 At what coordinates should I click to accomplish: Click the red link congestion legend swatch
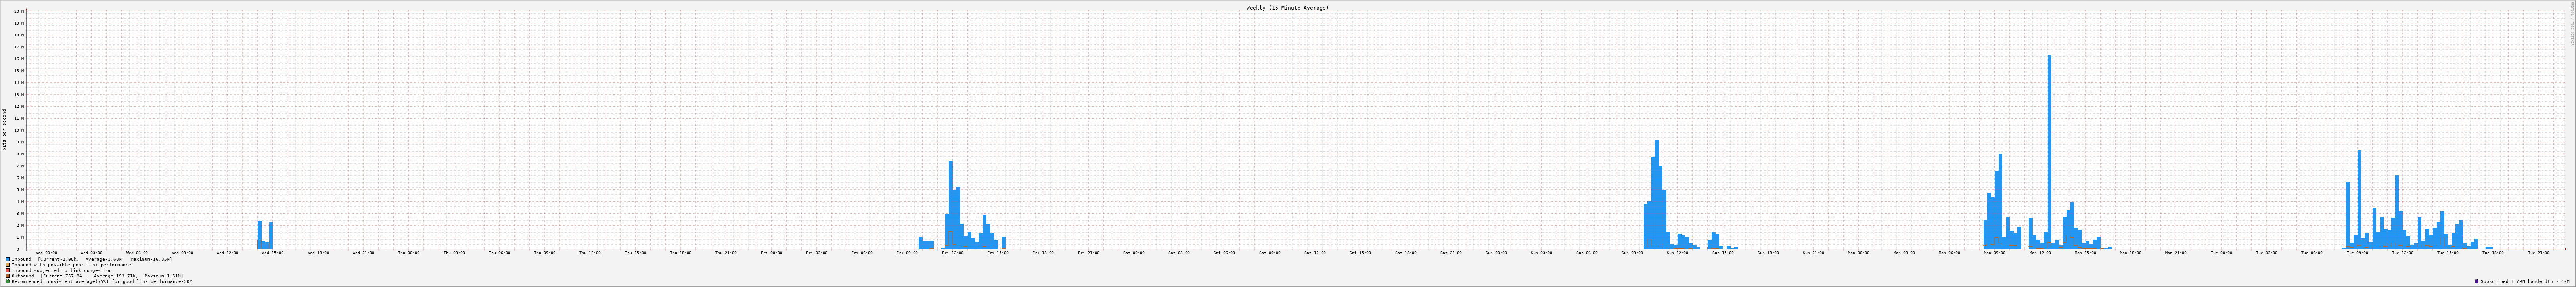8,270
